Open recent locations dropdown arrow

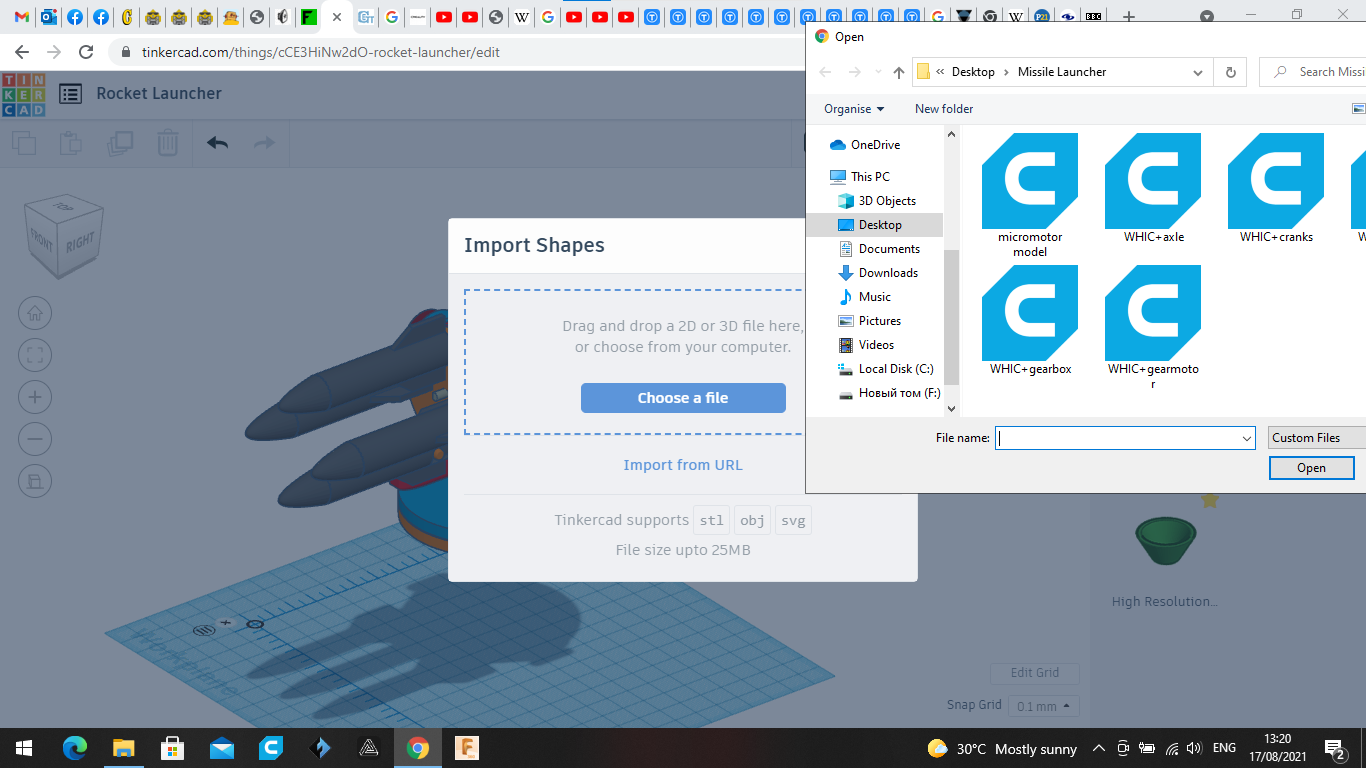(878, 72)
